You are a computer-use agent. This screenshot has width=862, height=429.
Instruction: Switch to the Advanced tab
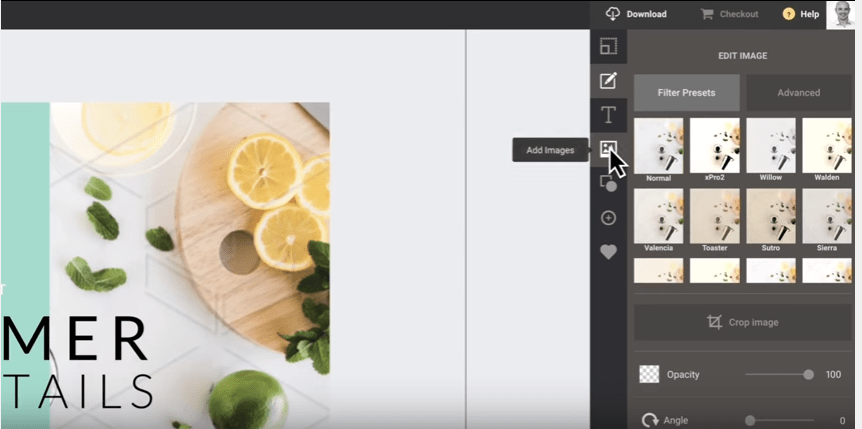pyautogui.click(x=798, y=92)
